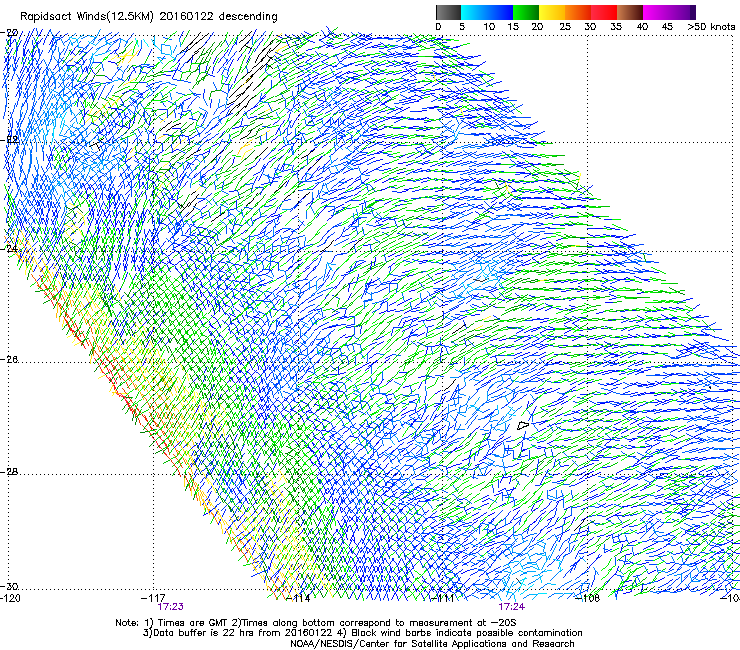Screen dimensions: 740x650
Task: Click the magenta 40-45 knots legend swatch
Action: (656, 12)
